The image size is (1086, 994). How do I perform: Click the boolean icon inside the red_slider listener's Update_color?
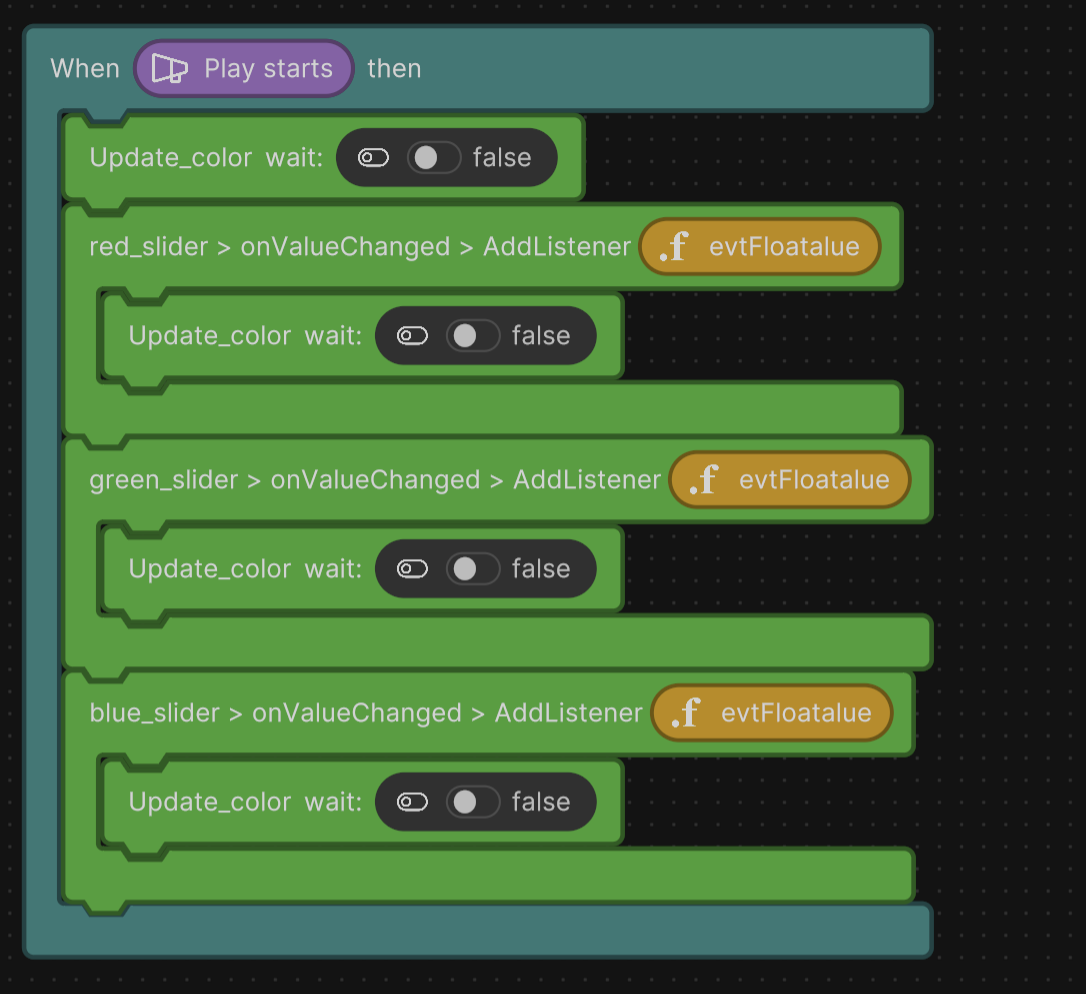412,336
